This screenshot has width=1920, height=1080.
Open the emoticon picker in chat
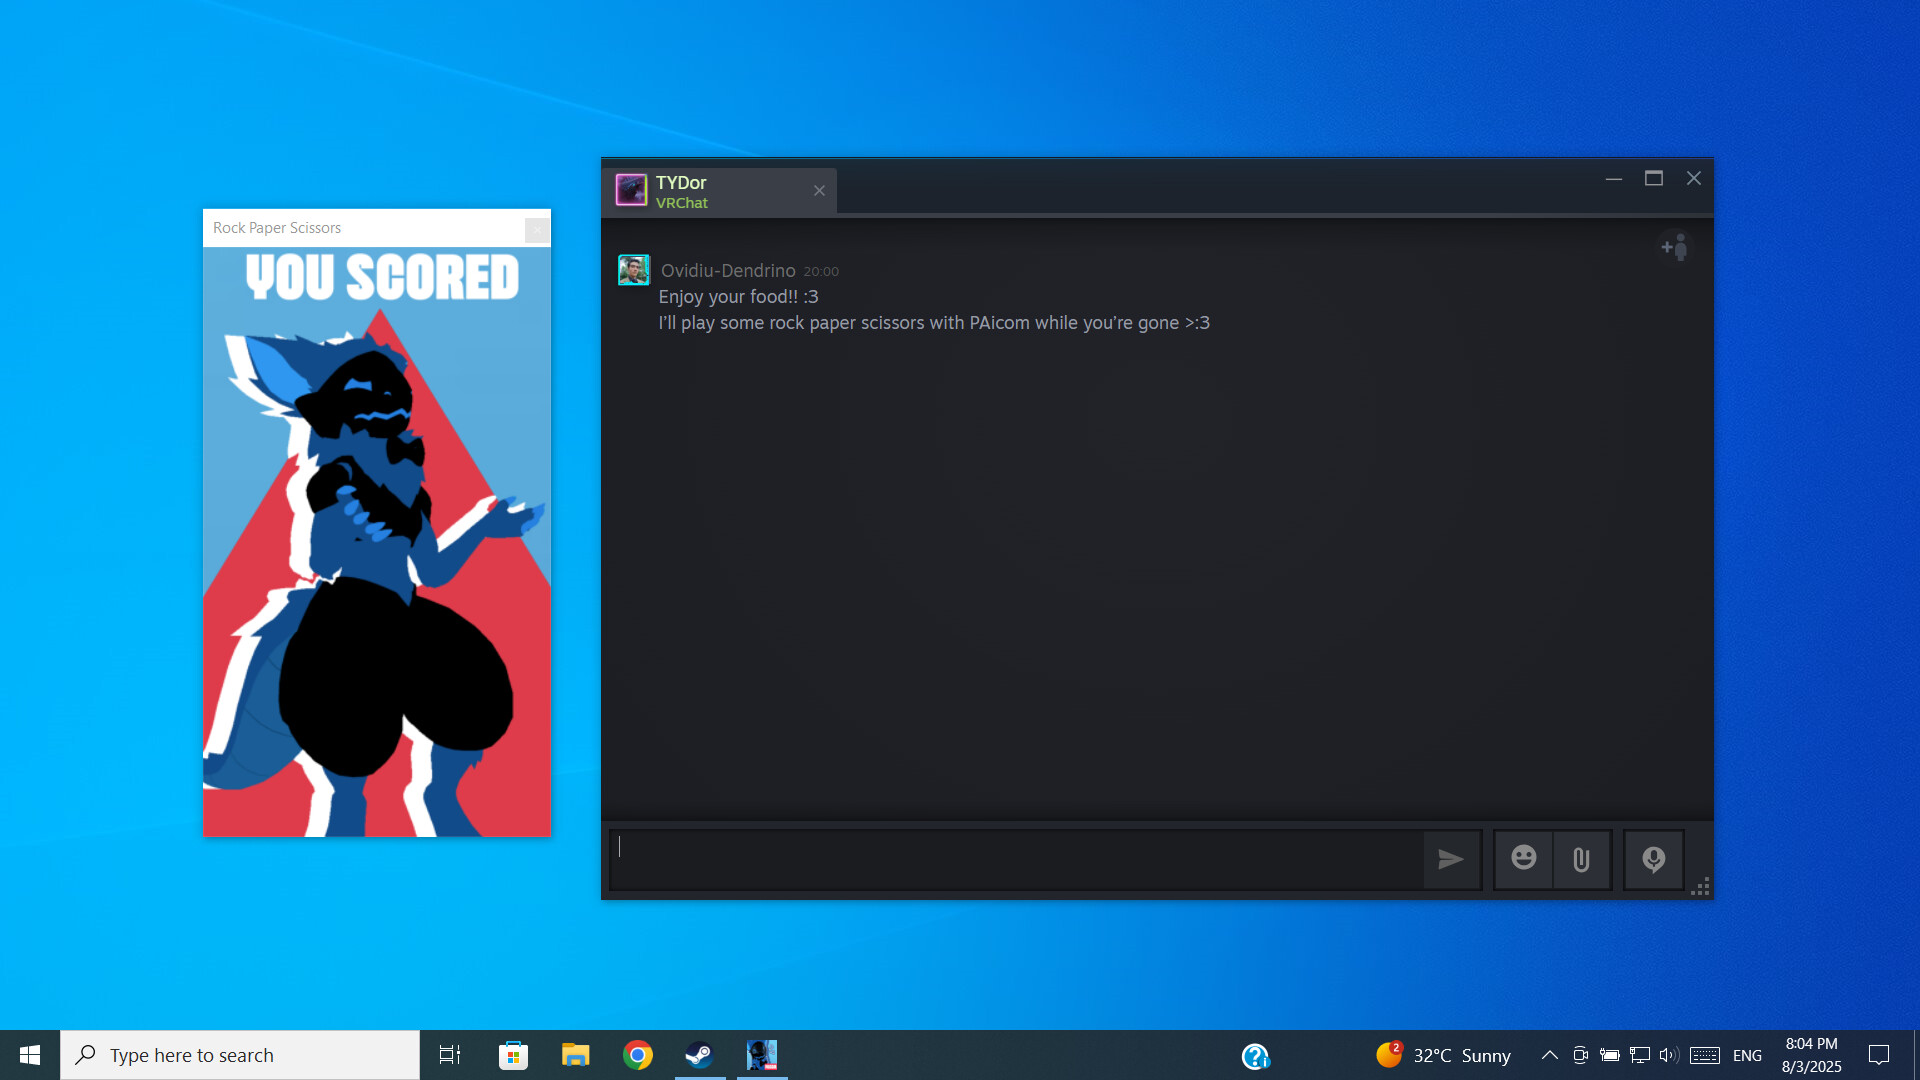[x=1523, y=859]
